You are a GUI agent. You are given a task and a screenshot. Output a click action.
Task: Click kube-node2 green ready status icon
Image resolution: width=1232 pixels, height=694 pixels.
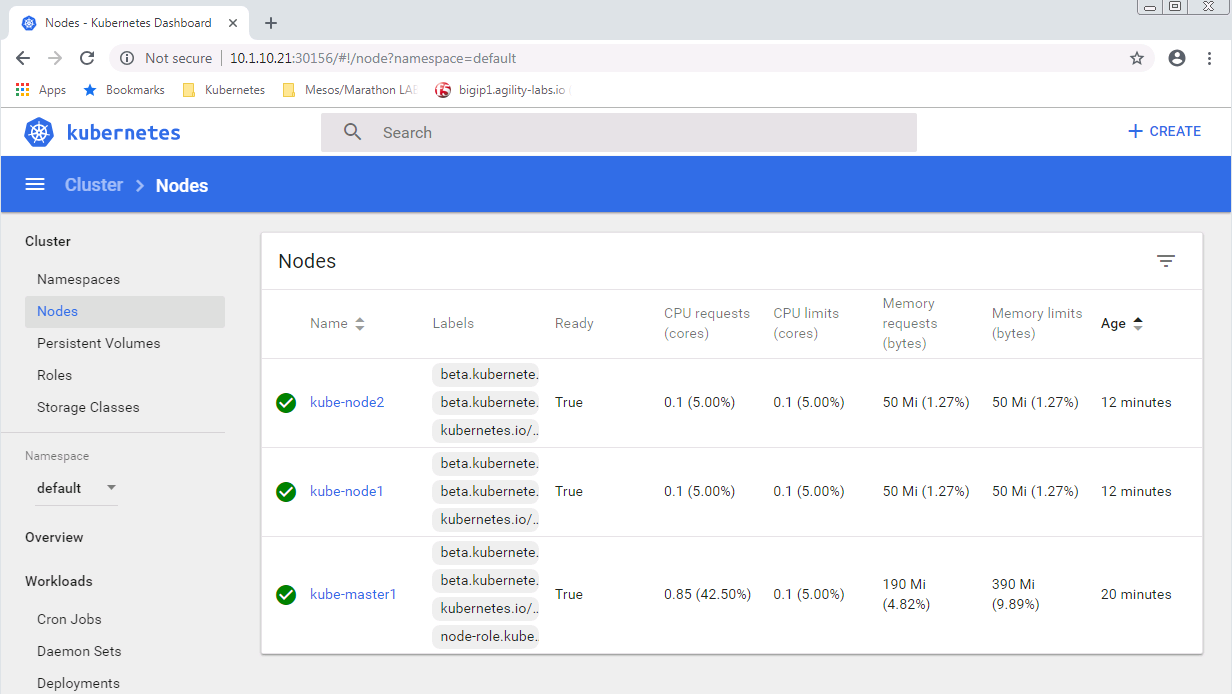coord(286,402)
